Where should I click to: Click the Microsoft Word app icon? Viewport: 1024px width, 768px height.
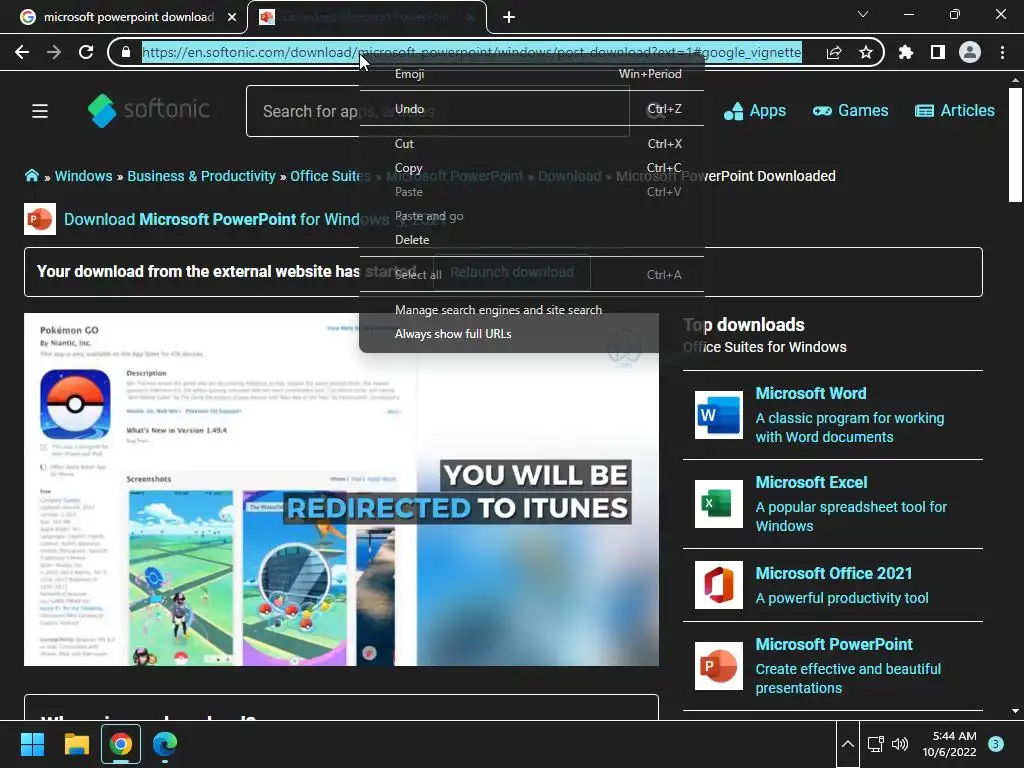(718, 415)
